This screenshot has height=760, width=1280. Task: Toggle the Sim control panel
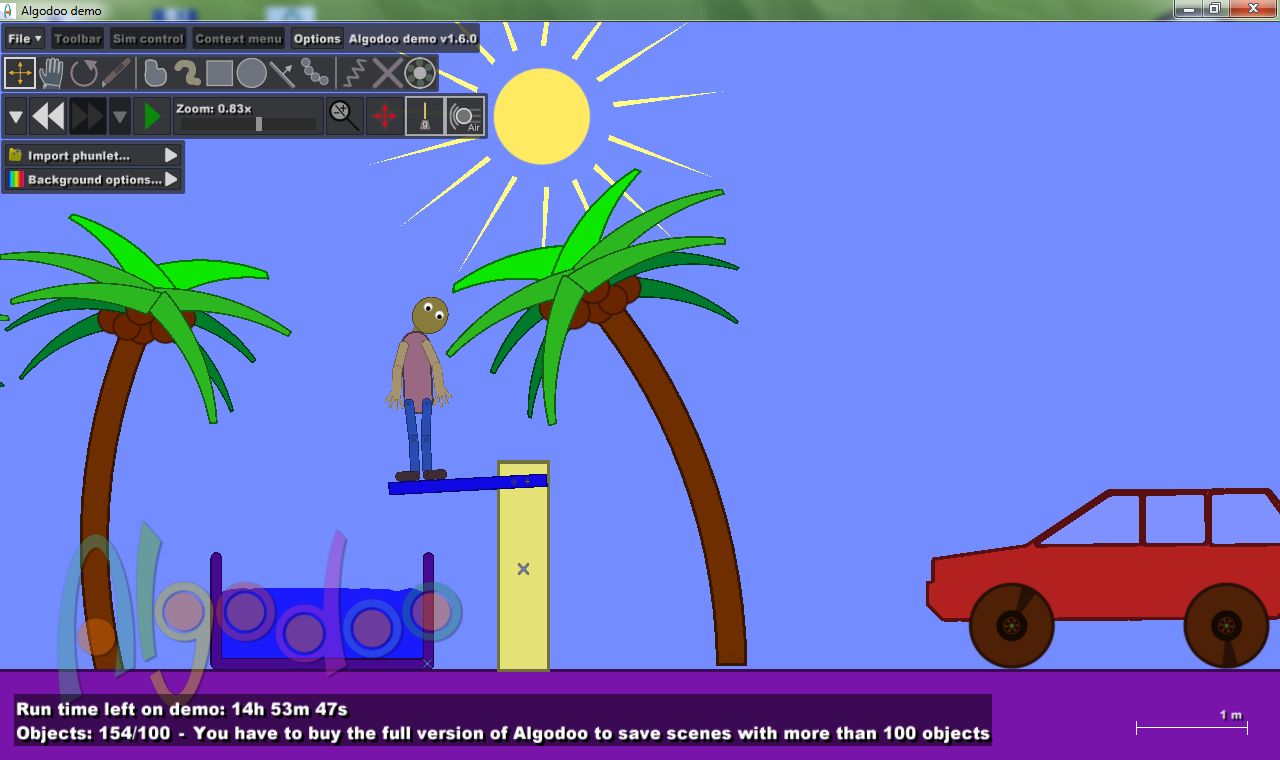point(148,39)
